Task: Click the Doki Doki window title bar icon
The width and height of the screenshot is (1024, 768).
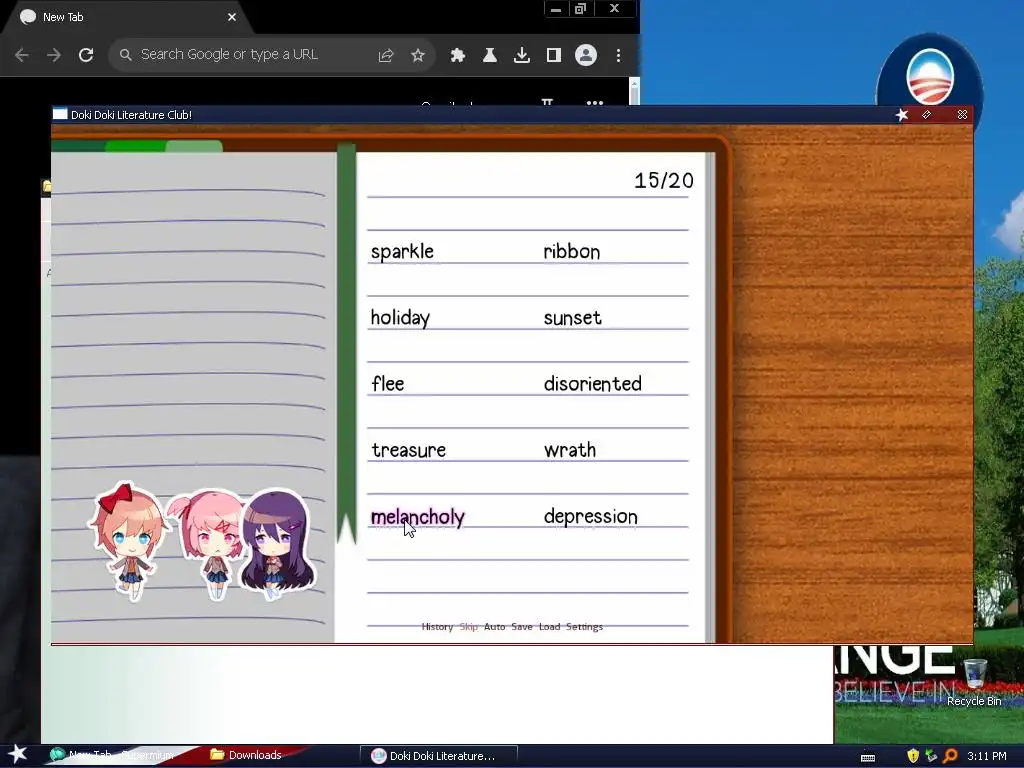Action: (x=60, y=114)
